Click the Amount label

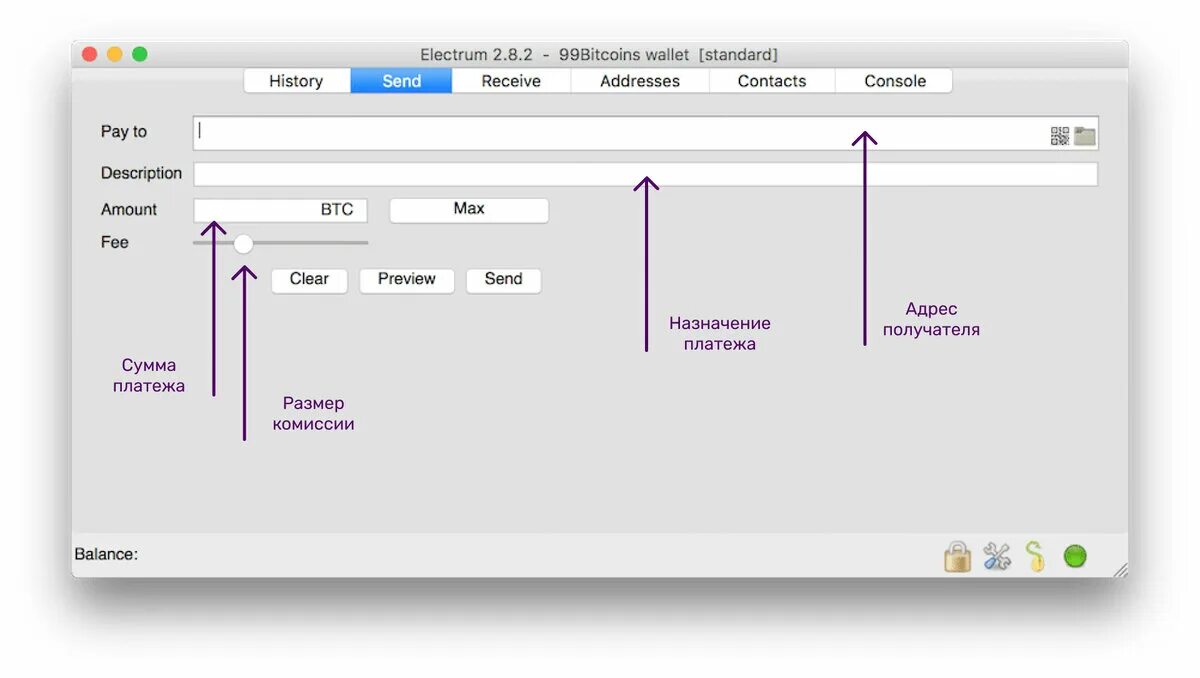pyautogui.click(x=129, y=210)
